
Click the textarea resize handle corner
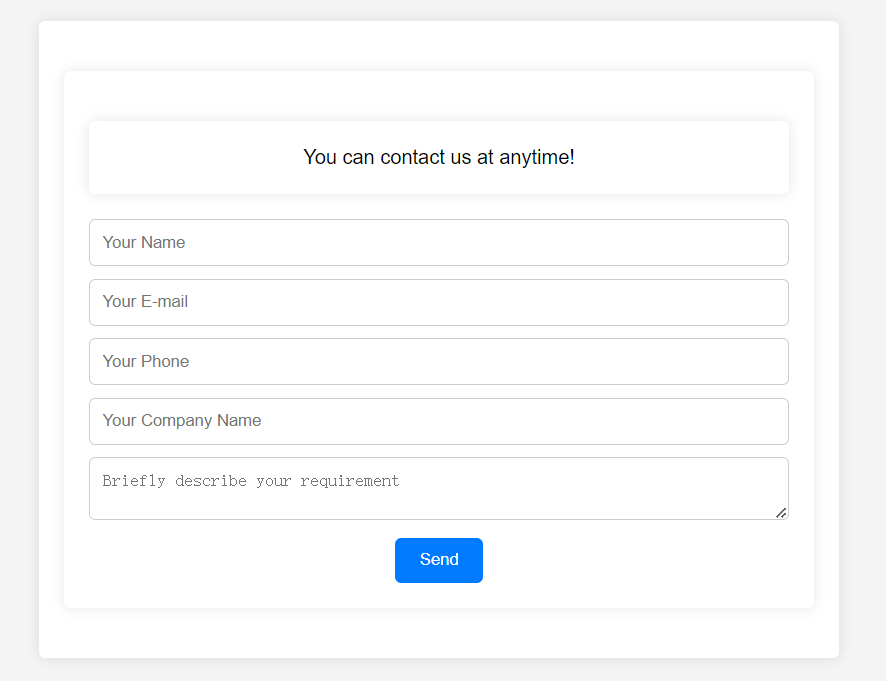(x=781, y=512)
